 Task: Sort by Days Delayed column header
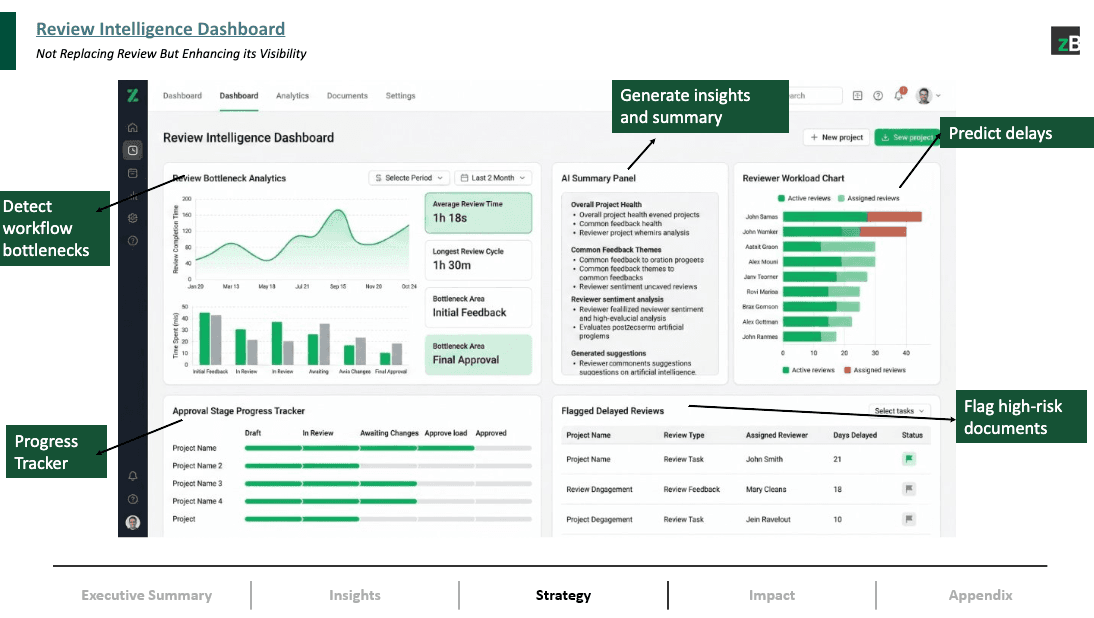(855, 435)
